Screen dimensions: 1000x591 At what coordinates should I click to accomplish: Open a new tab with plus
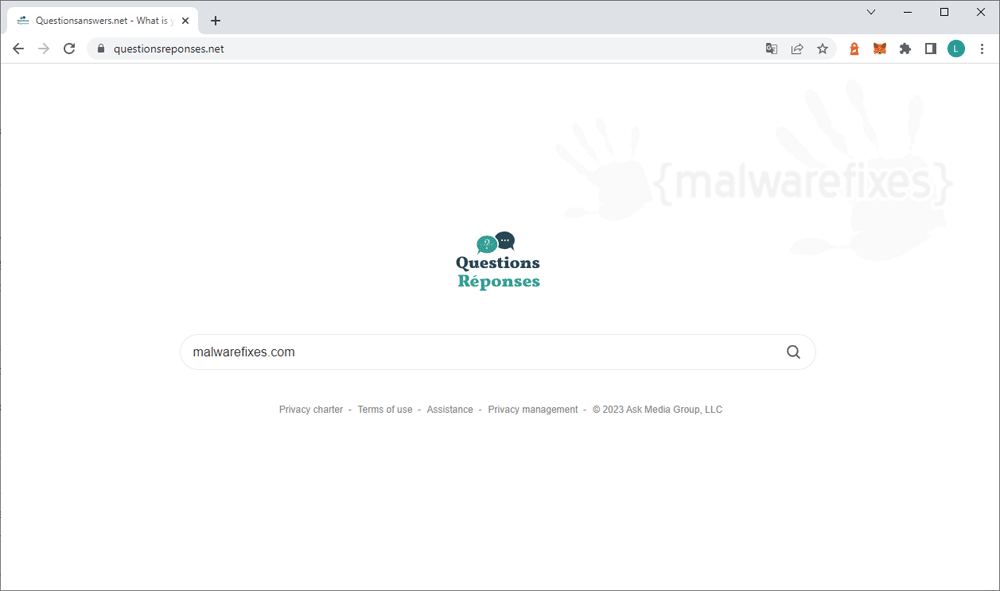click(216, 20)
